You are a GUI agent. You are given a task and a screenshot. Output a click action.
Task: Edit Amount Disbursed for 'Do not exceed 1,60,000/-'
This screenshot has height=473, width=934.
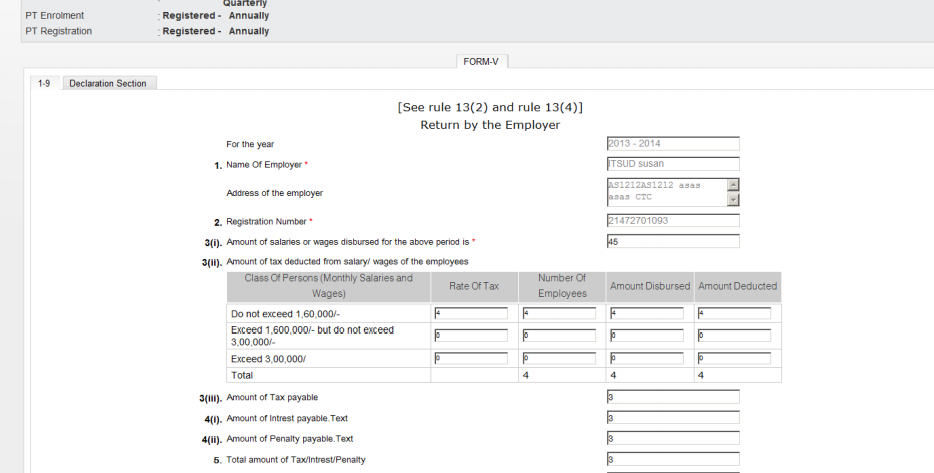click(647, 313)
